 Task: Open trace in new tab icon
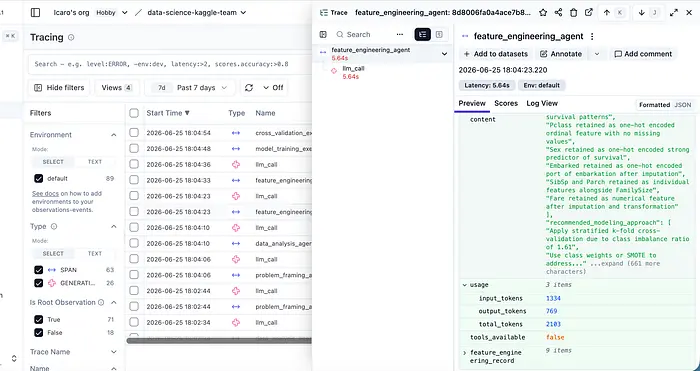589,13
